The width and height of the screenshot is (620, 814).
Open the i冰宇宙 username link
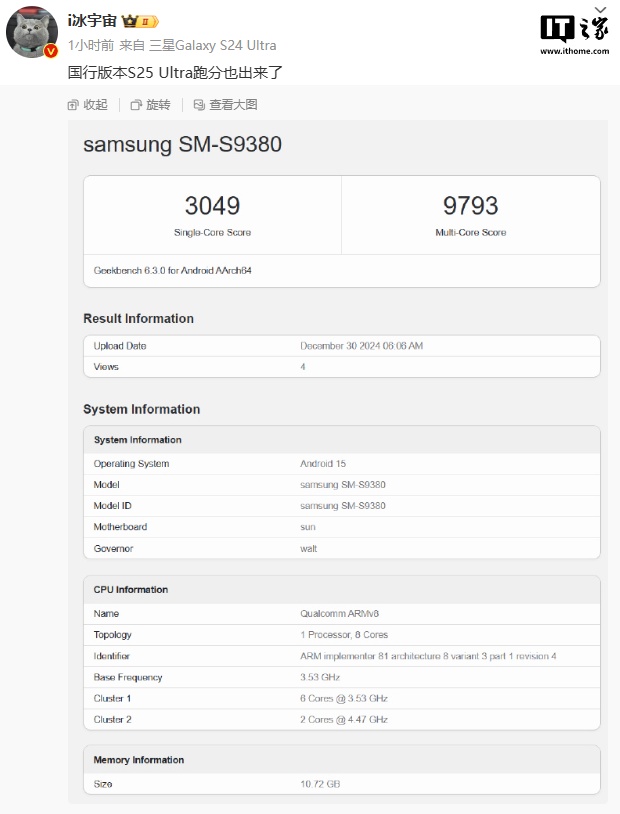pyautogui.click(x=92, y=21)
